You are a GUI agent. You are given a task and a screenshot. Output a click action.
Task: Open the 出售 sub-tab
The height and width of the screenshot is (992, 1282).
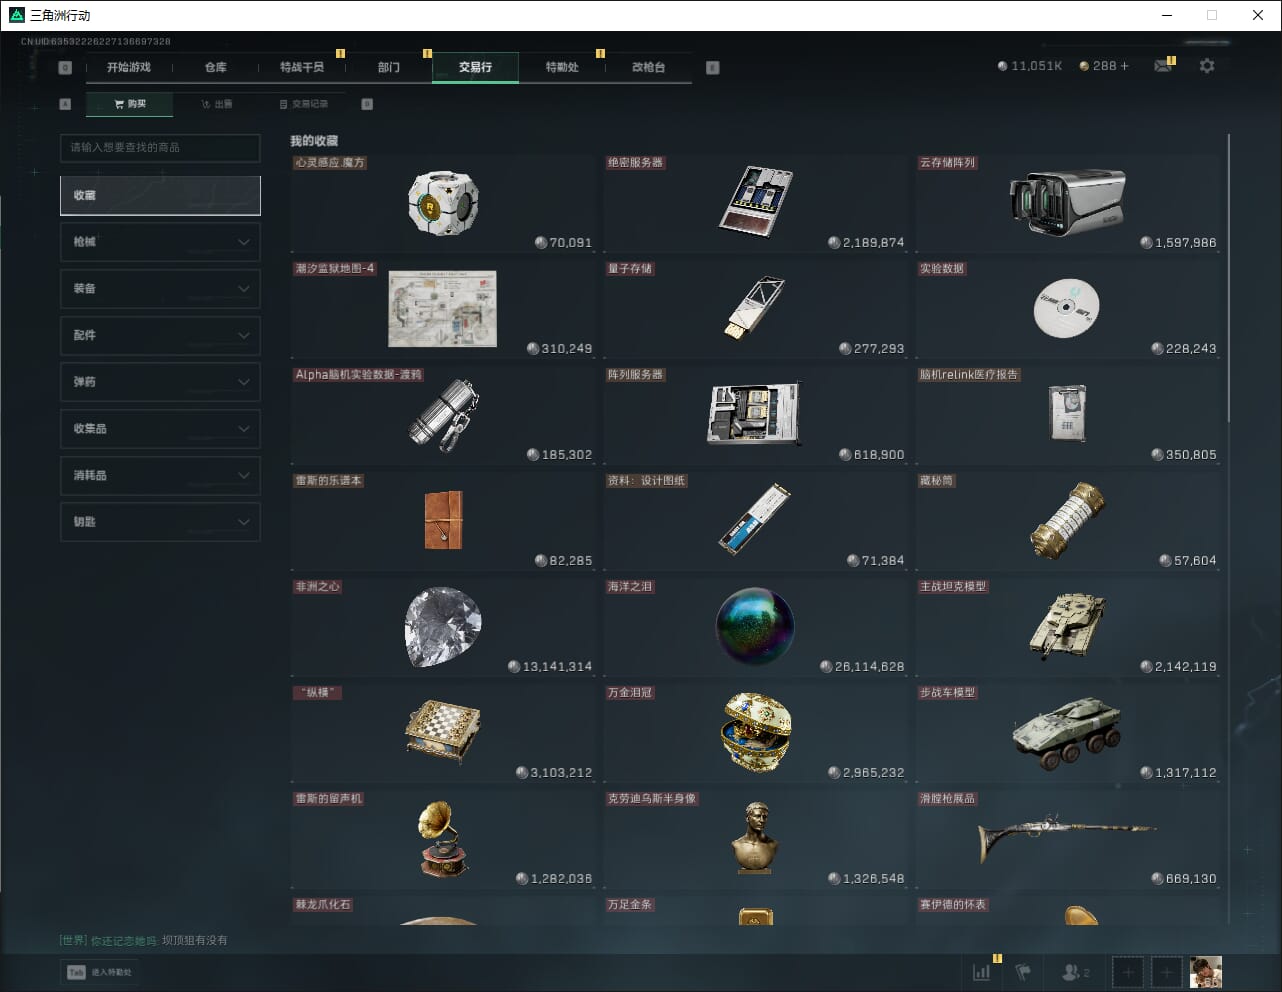217,104
